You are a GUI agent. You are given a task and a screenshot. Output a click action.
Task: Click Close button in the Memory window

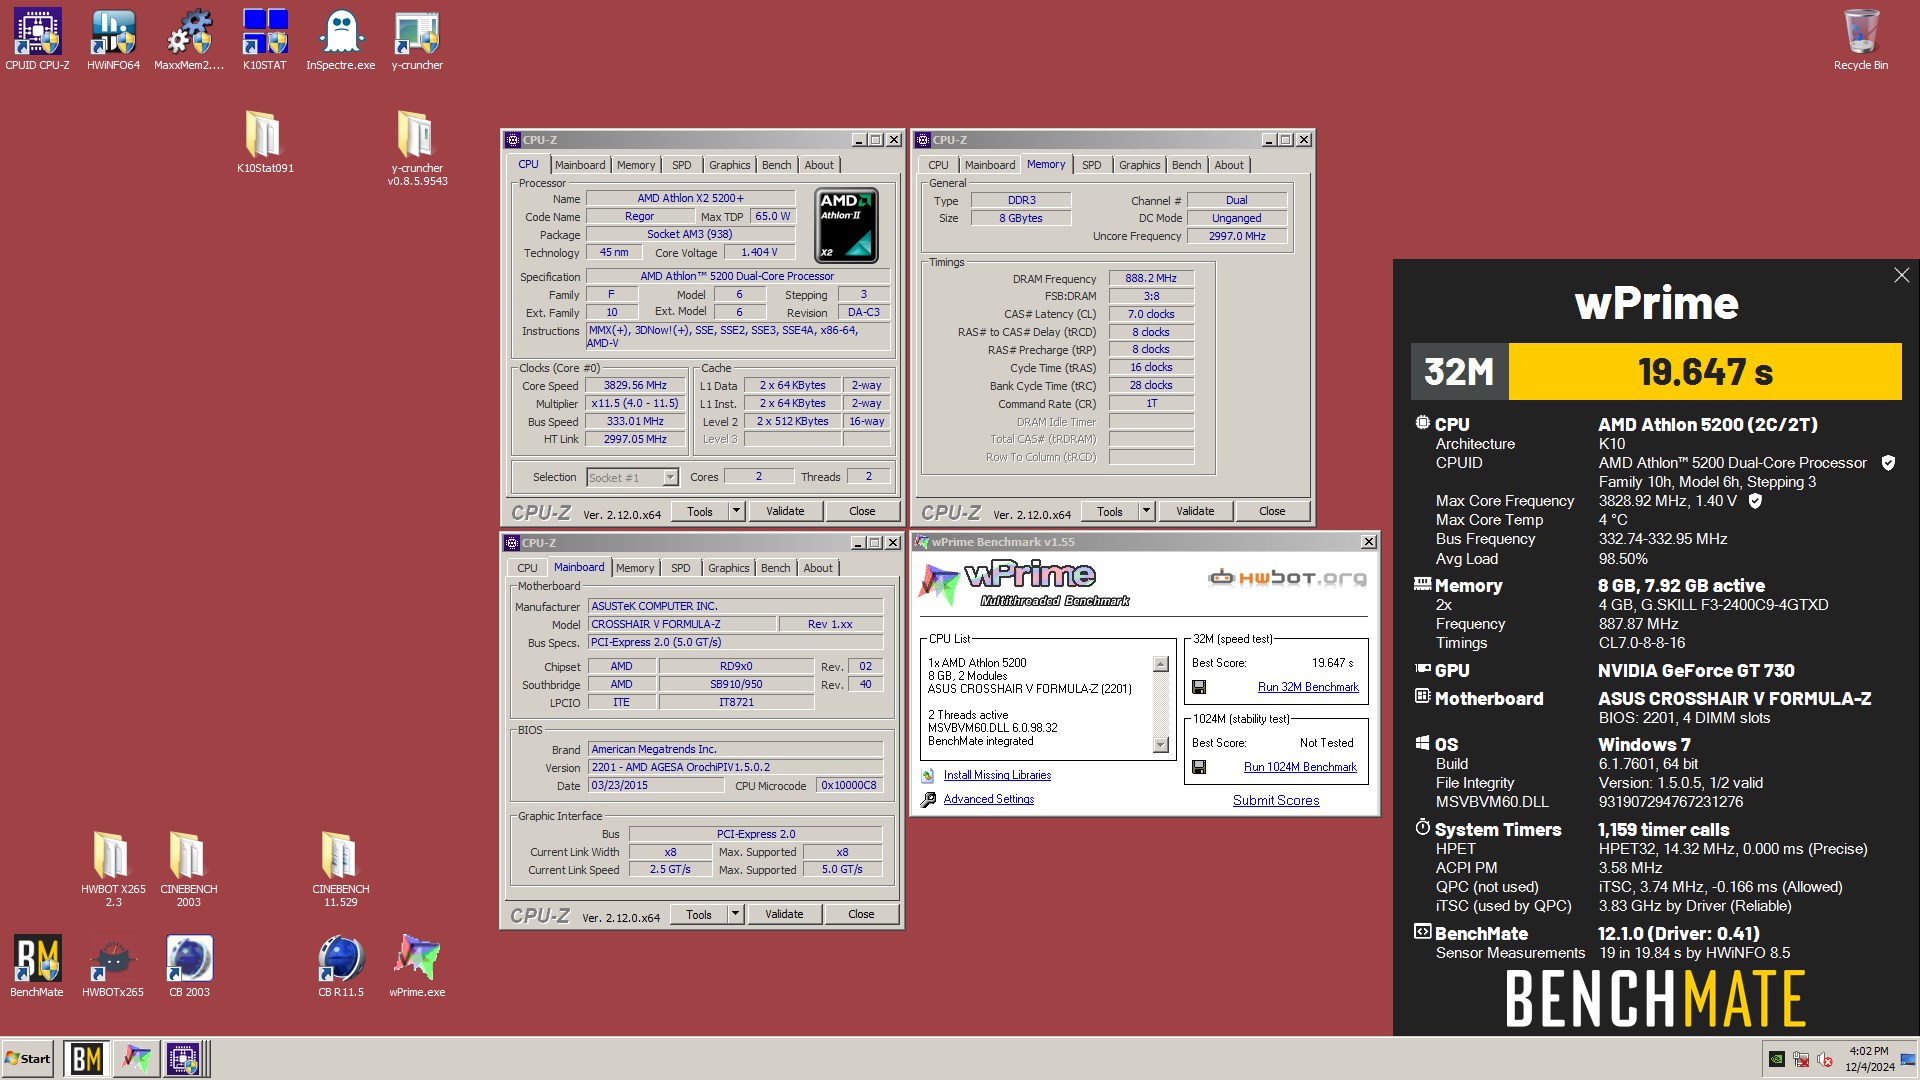coord(1272,511)
